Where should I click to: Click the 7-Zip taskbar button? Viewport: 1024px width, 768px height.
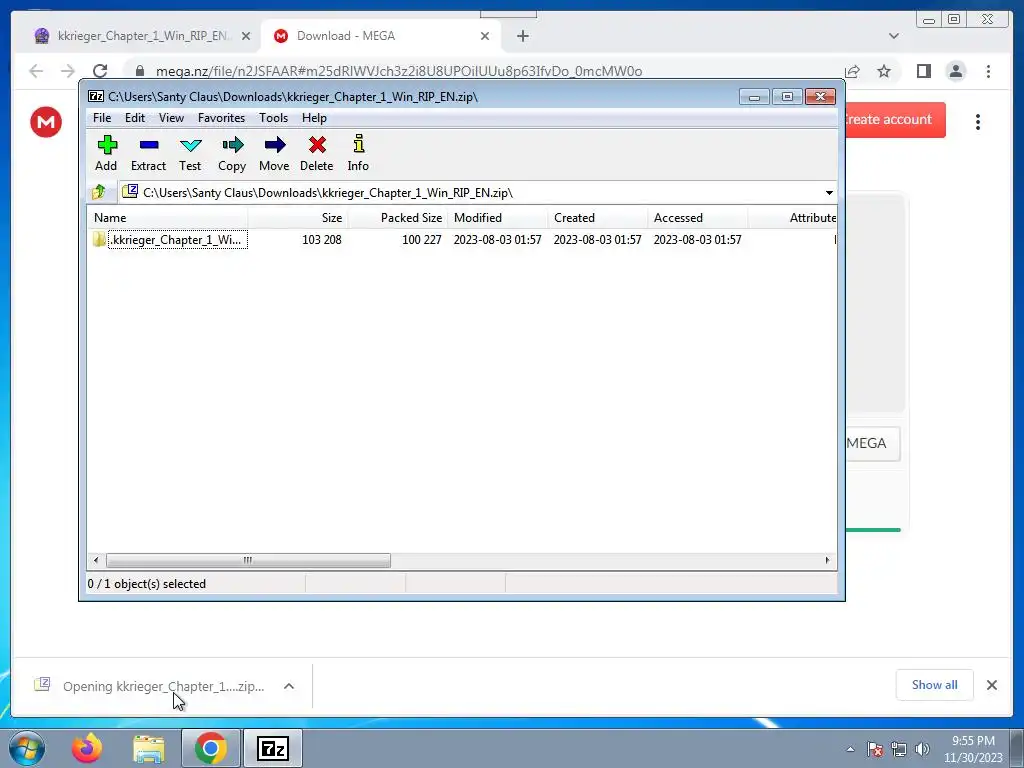pos(273,748)
